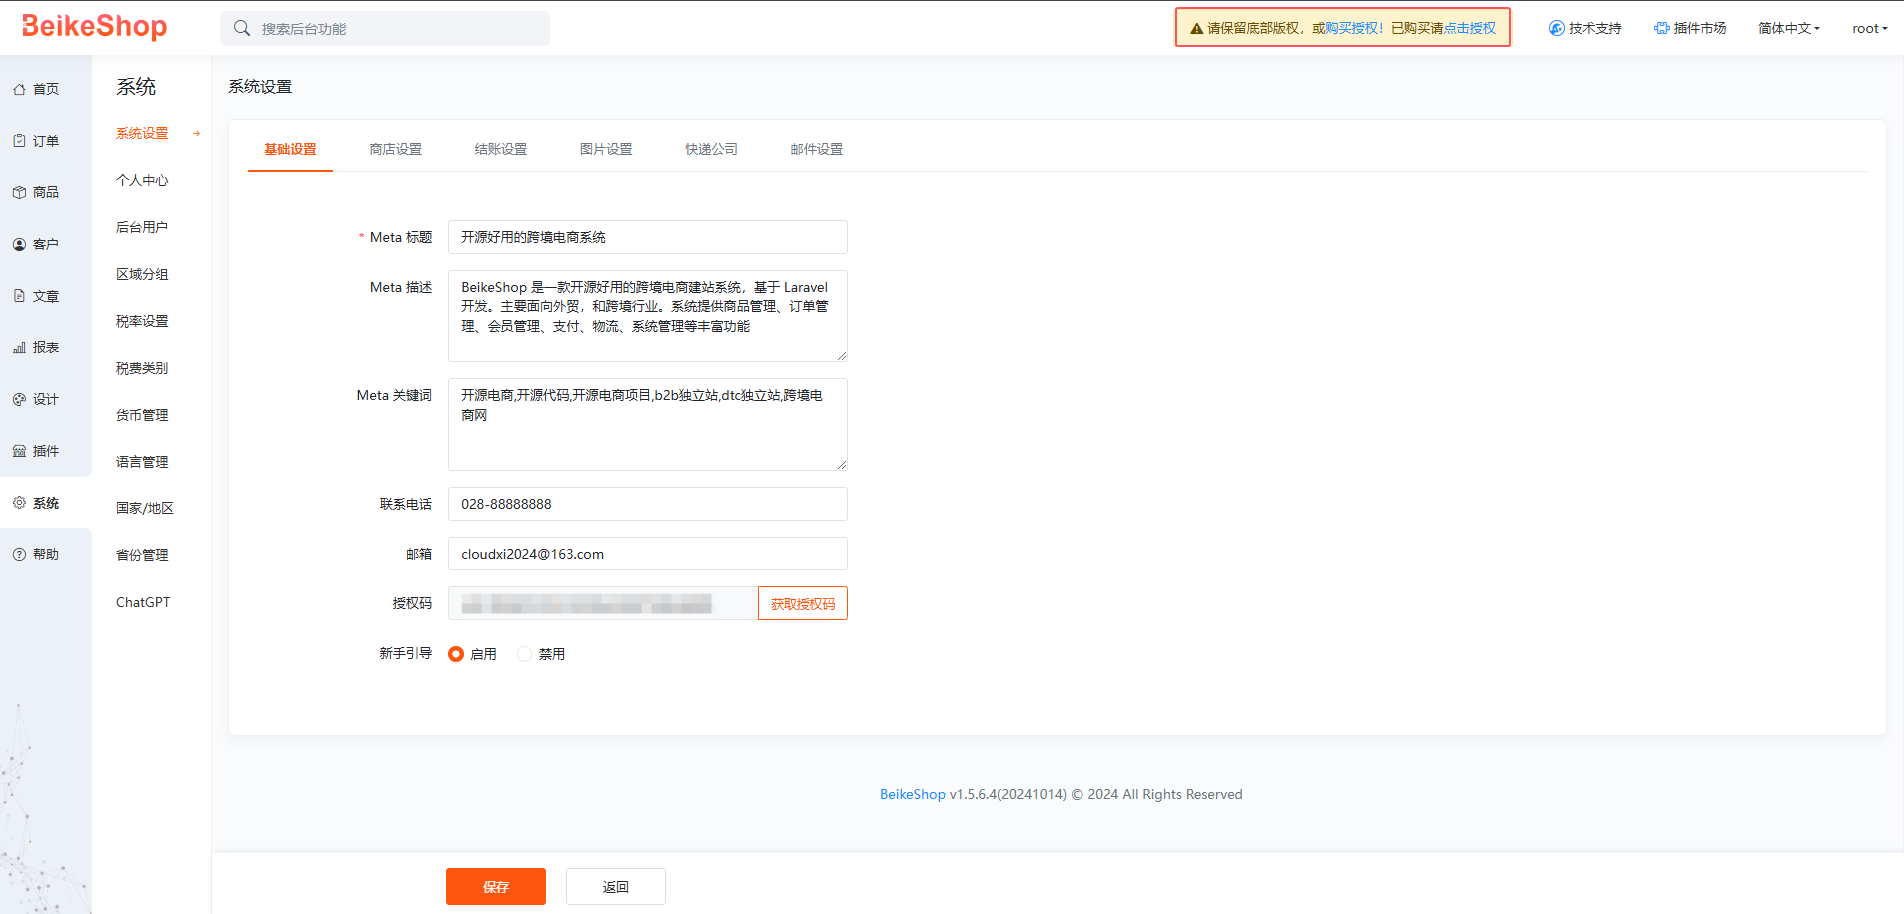The width and height of the screenshot is (1904, 914).
Task: Click Meta 描述 textarea resize handle
Action: pyautogui.click(x=842, y=356)
